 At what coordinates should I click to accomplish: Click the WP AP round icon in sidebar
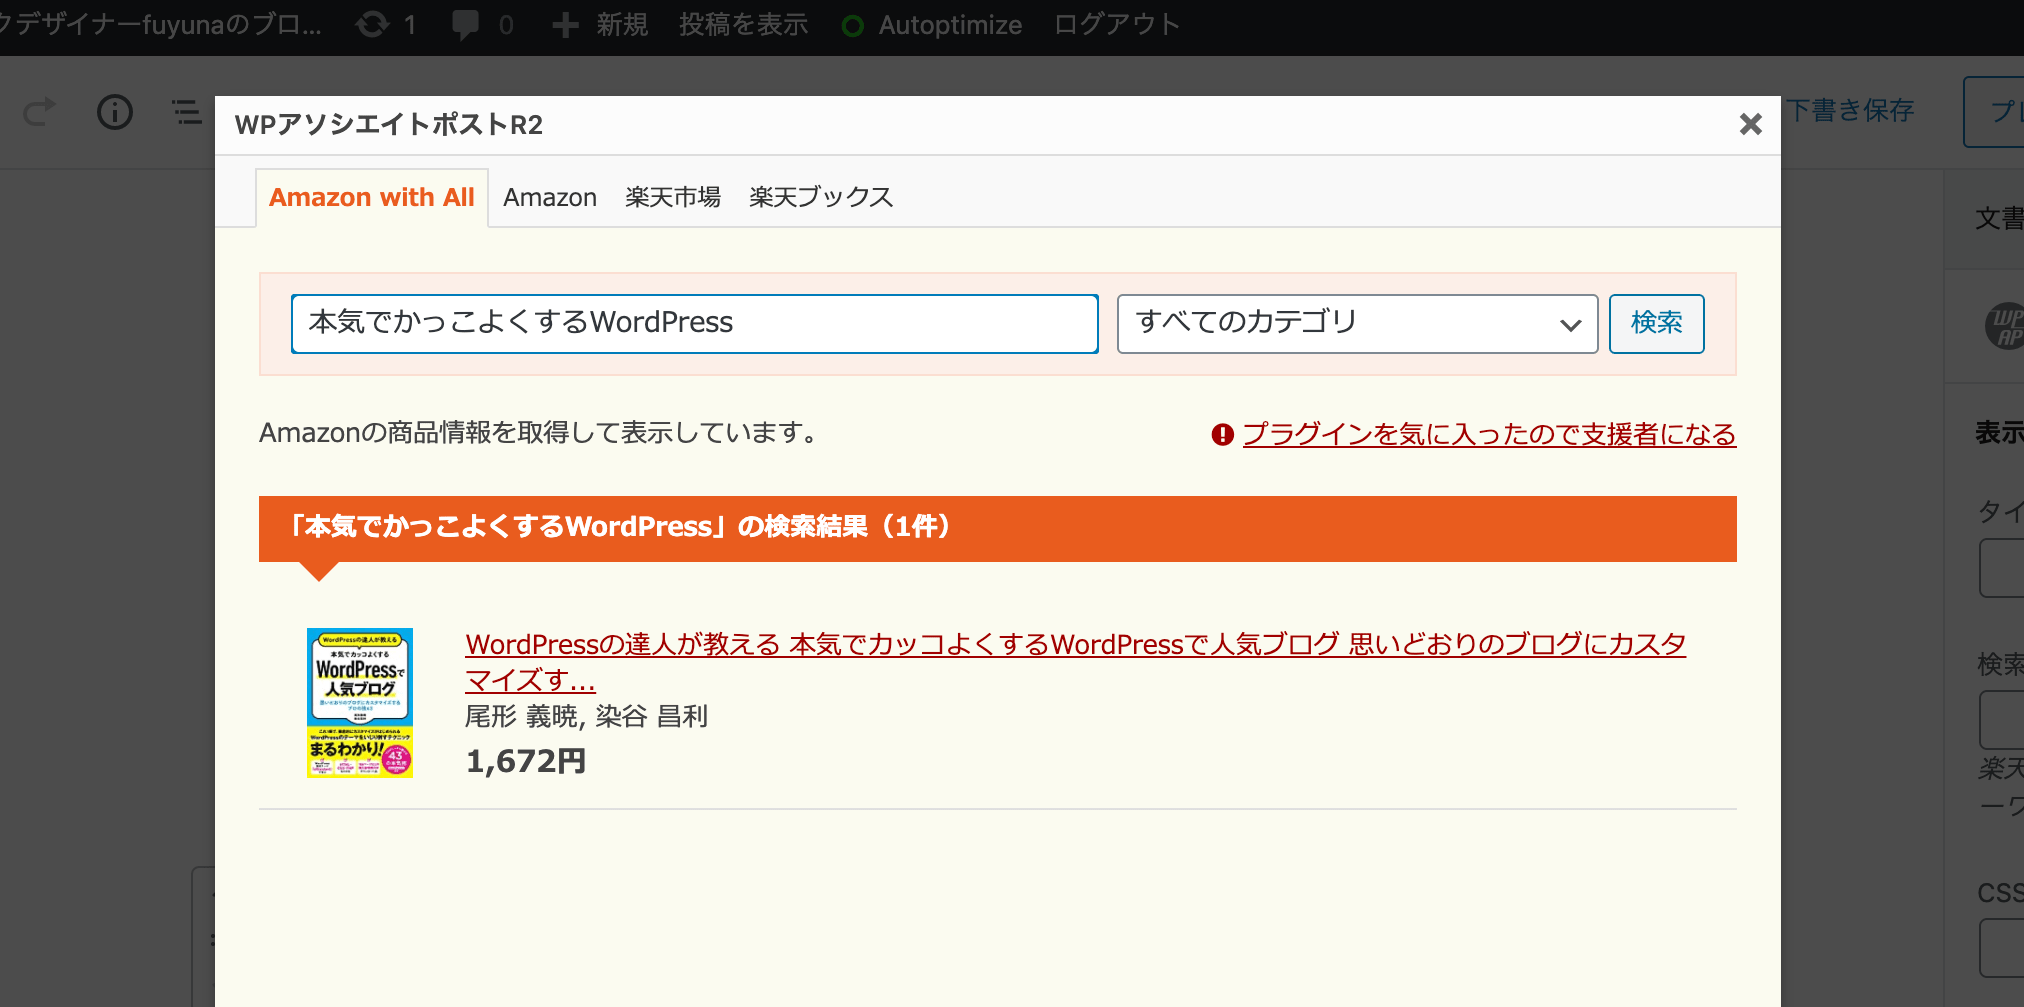[x=2004, y=326]
